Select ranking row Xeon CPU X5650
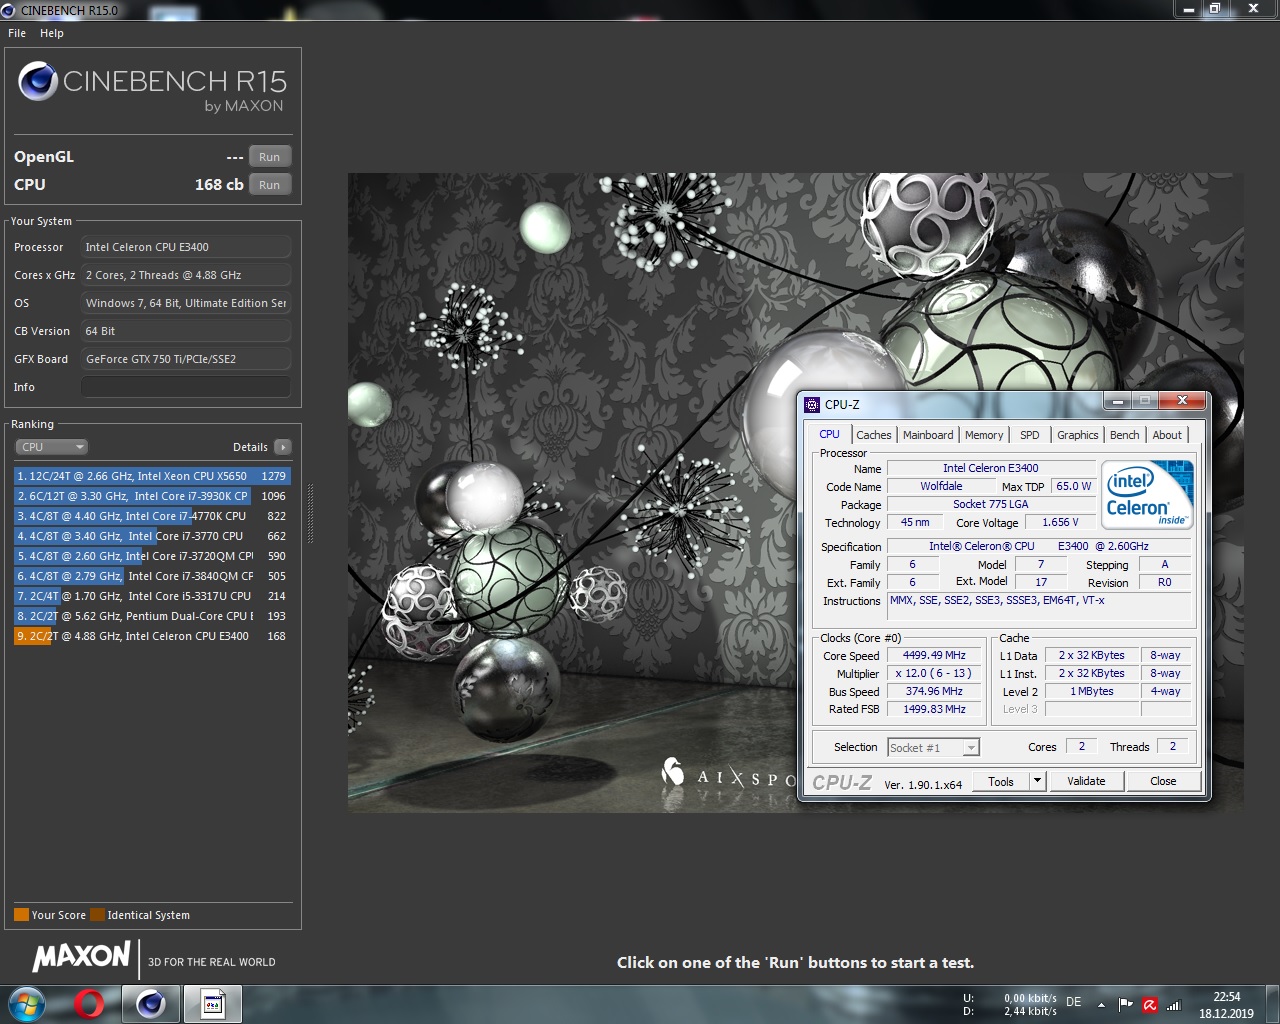Screen dimensions: 1280x1024 152,476
